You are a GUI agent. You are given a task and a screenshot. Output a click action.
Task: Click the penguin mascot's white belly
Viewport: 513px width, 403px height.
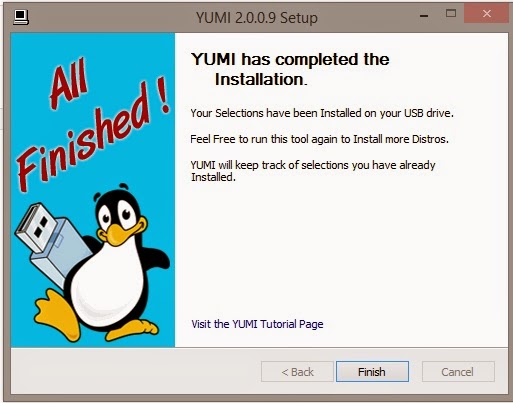[x=108, y=282]
